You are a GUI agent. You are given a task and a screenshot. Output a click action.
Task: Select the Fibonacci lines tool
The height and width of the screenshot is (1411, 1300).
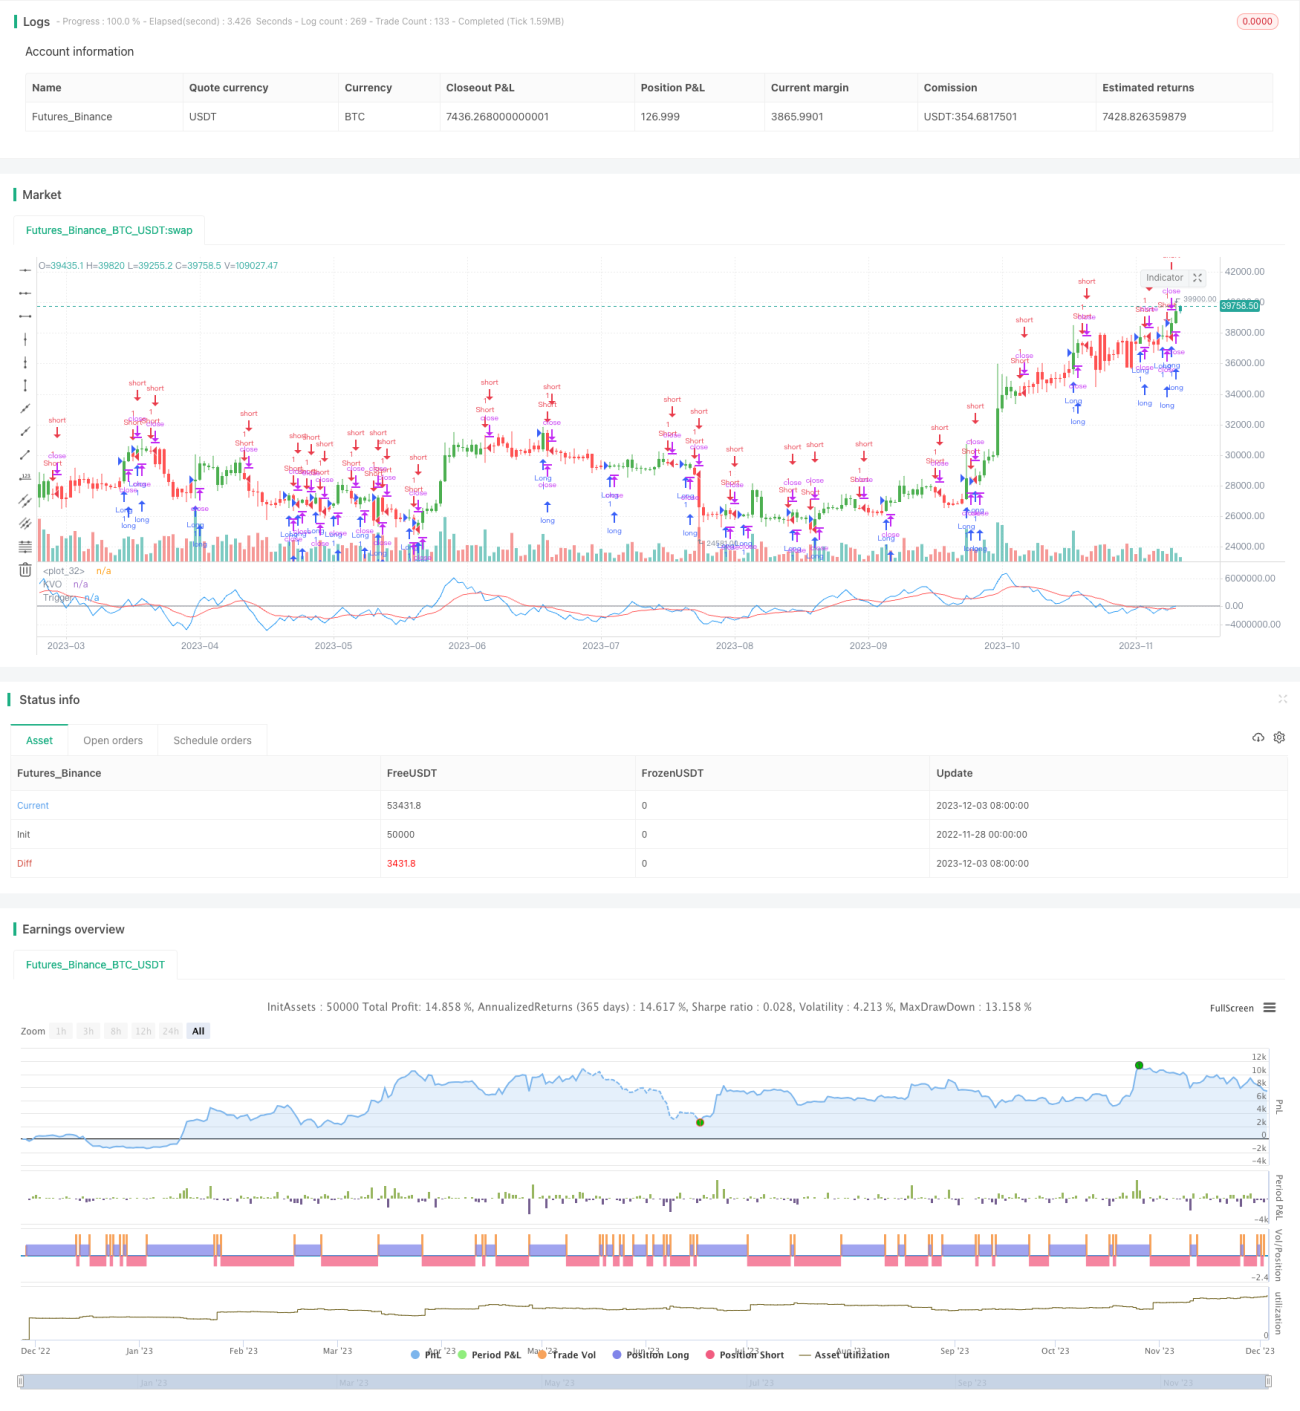coord(25,546)
